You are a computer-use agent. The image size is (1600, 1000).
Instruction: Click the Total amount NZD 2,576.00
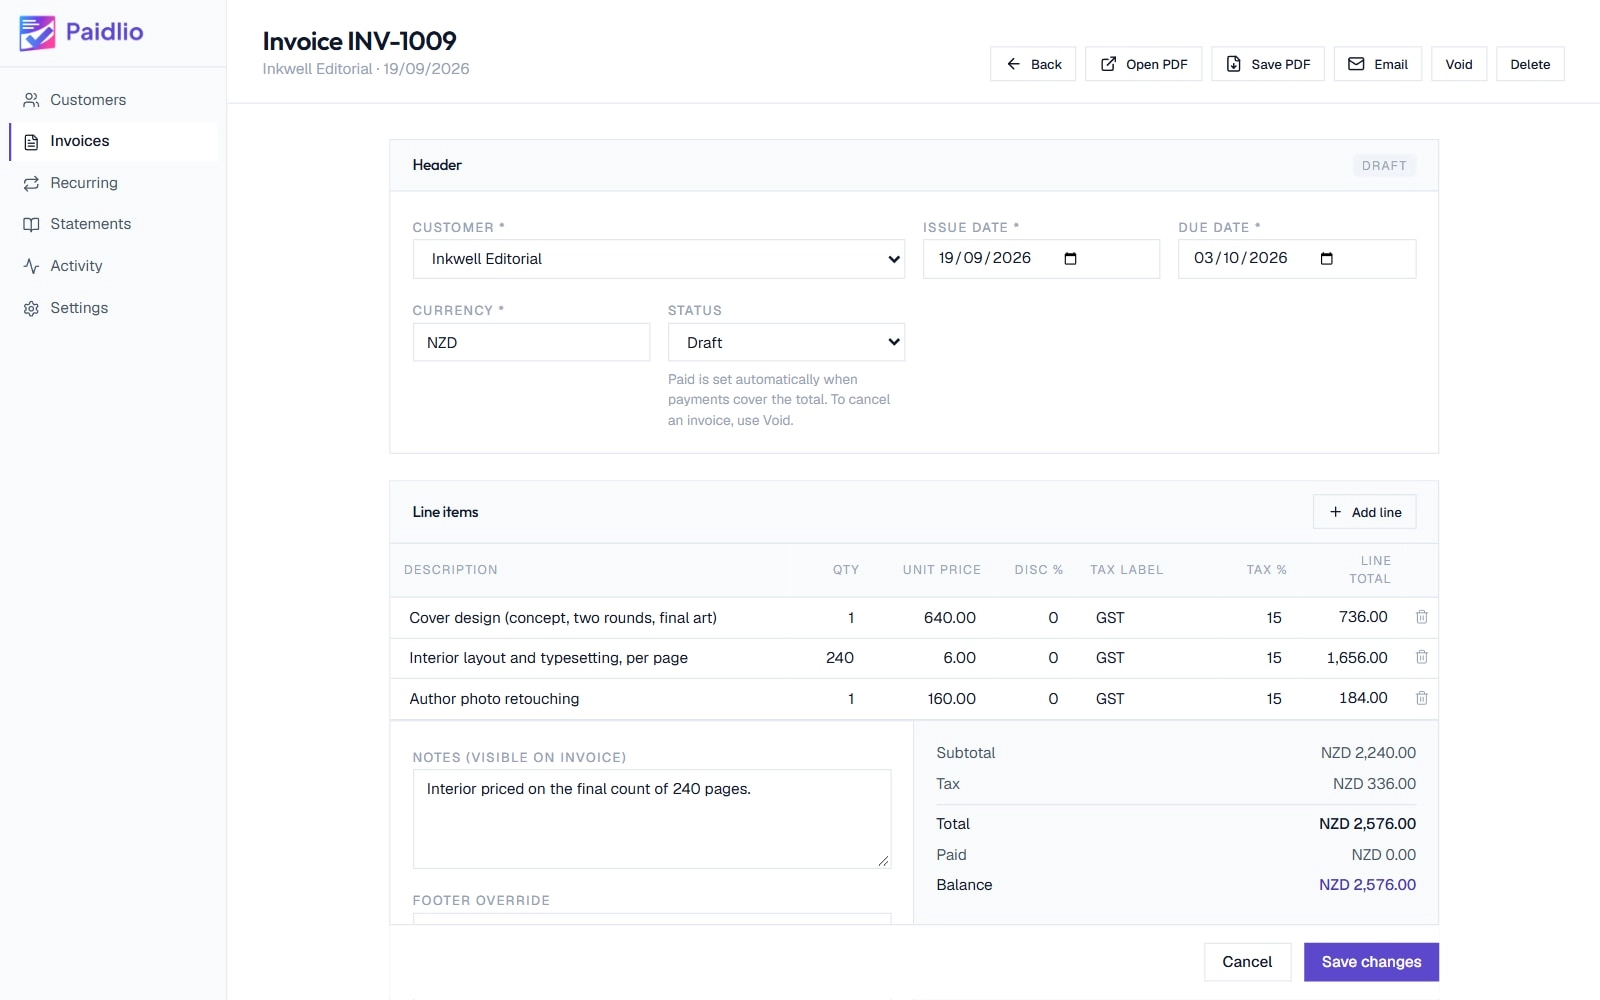click(1367, 824)
